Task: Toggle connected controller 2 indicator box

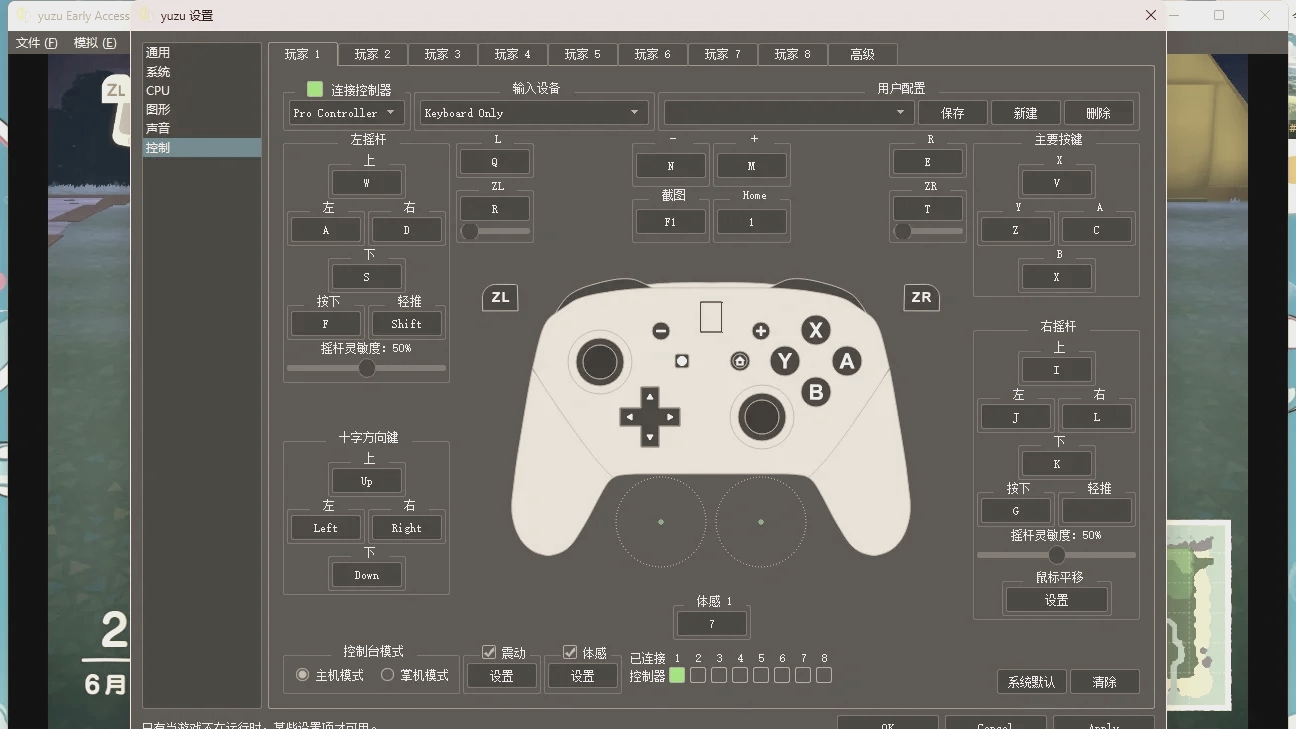Action: click(698, 675)
